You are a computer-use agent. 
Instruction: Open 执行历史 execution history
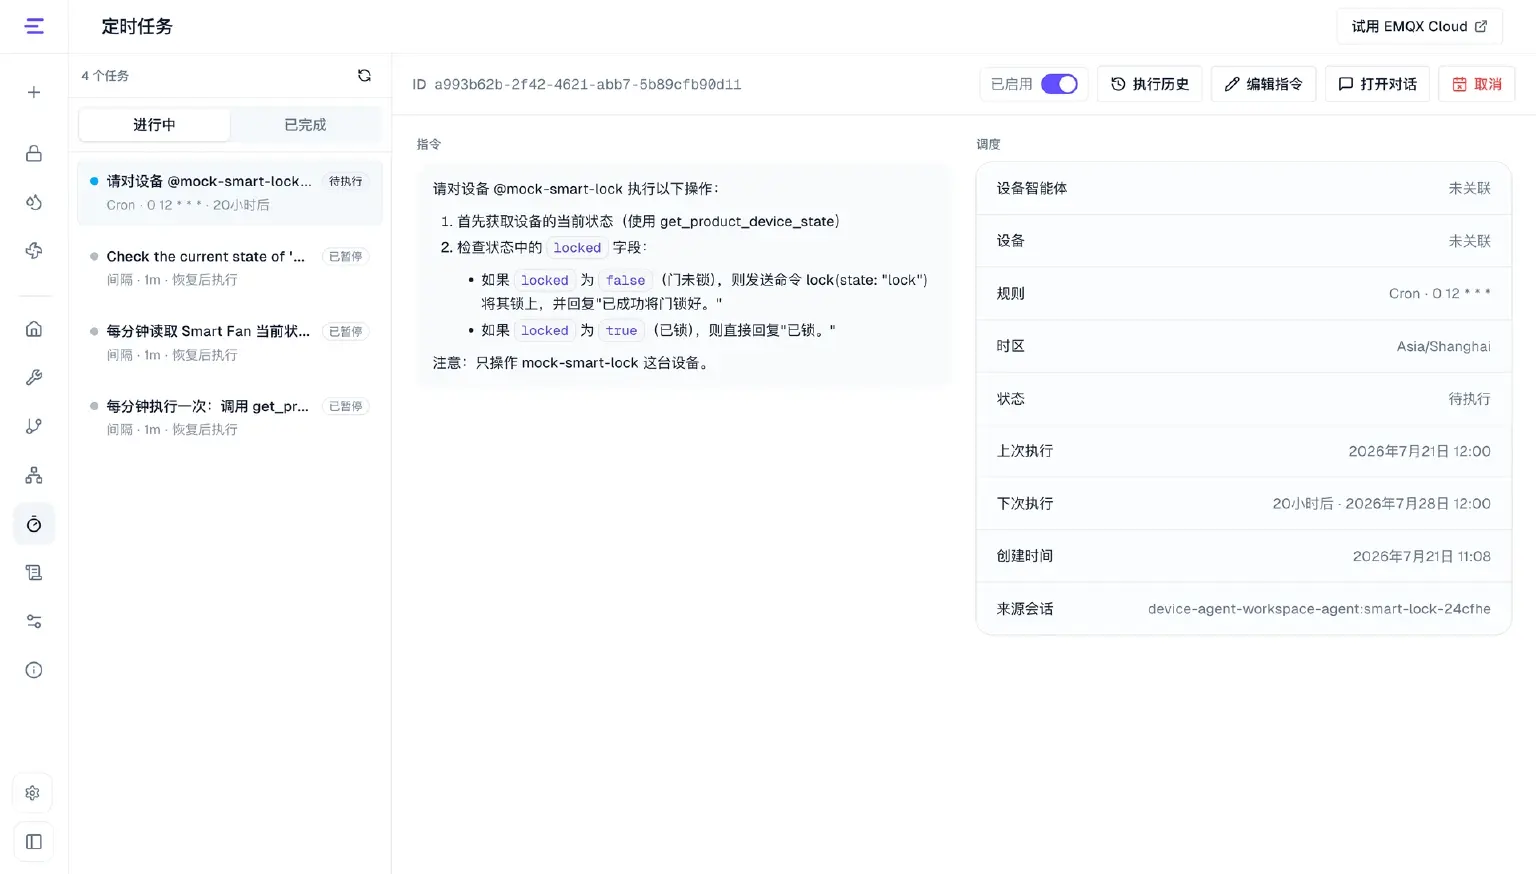1150,84
